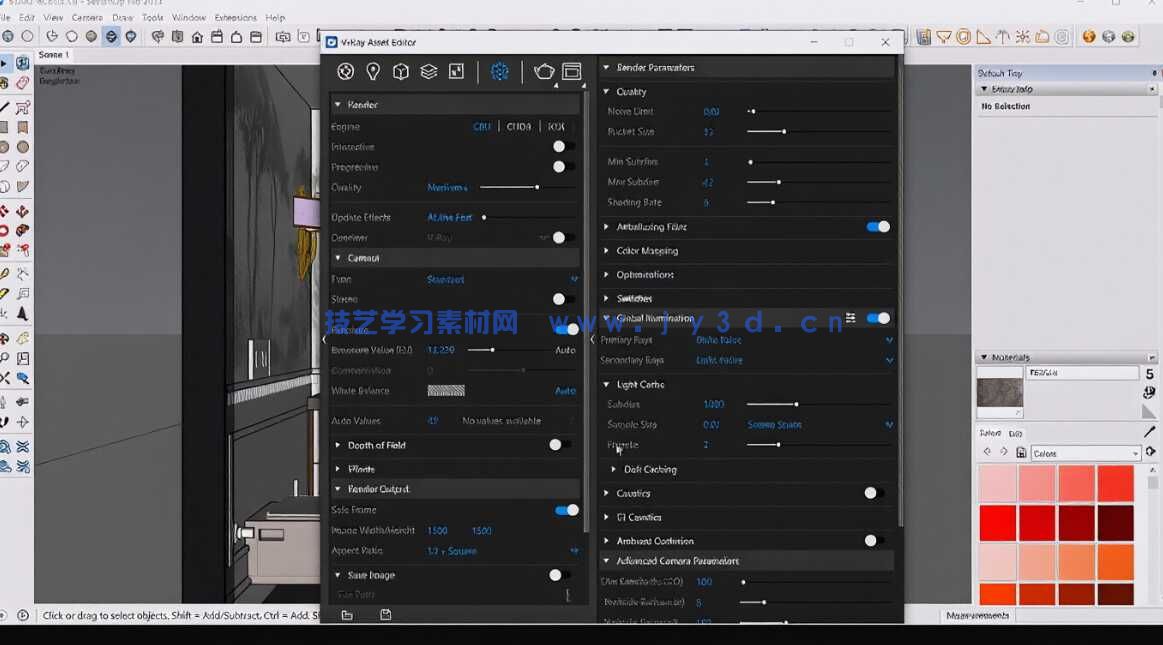1163x645 pixels.
Task: Turn off the Global Illumination toggle
Action: click(x=878, y=317)
